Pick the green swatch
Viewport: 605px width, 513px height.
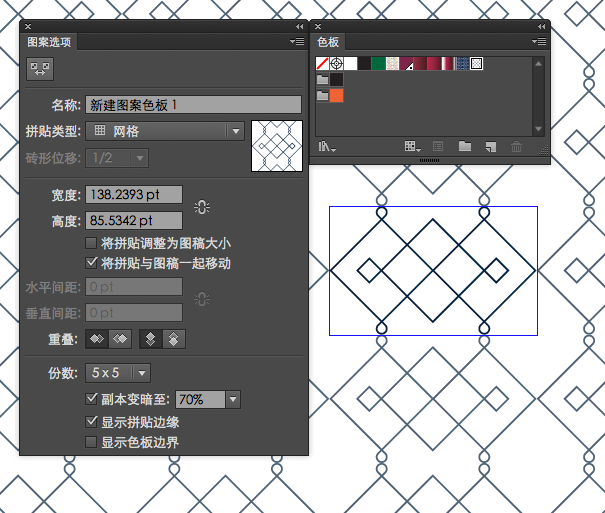(378, 63)
